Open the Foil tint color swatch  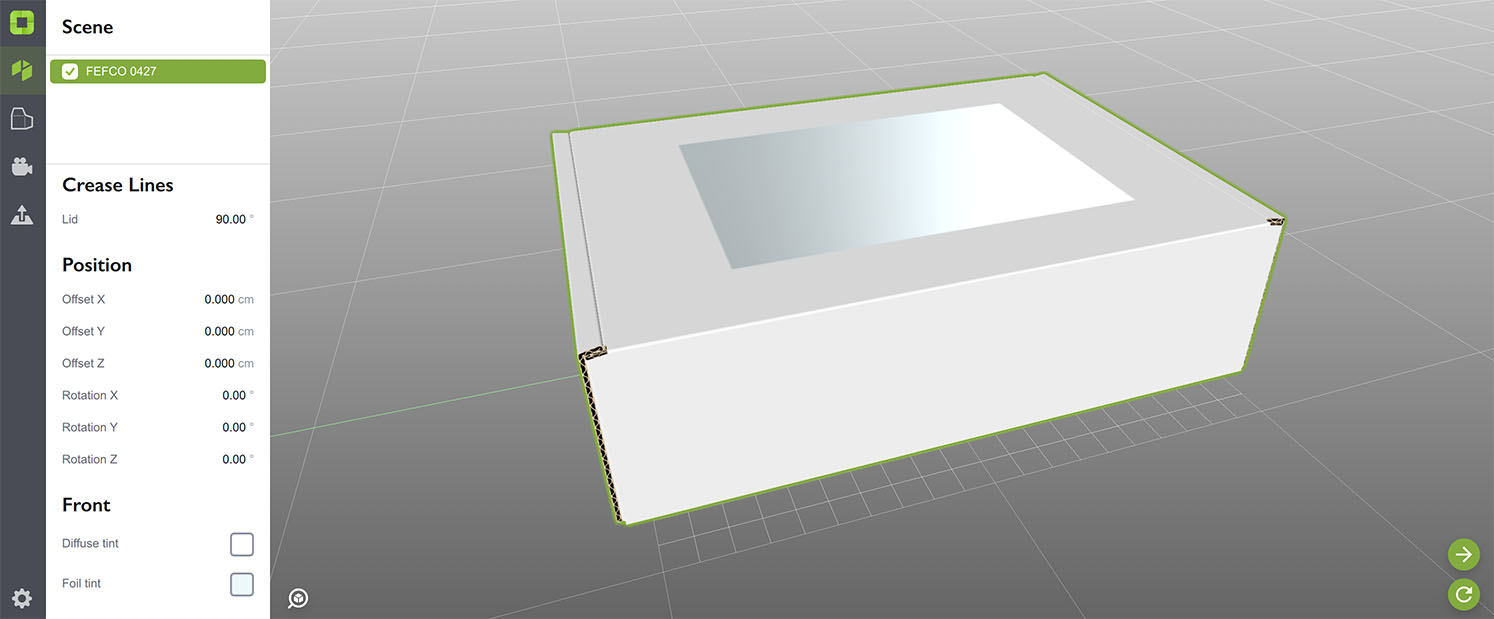point(242,584)
